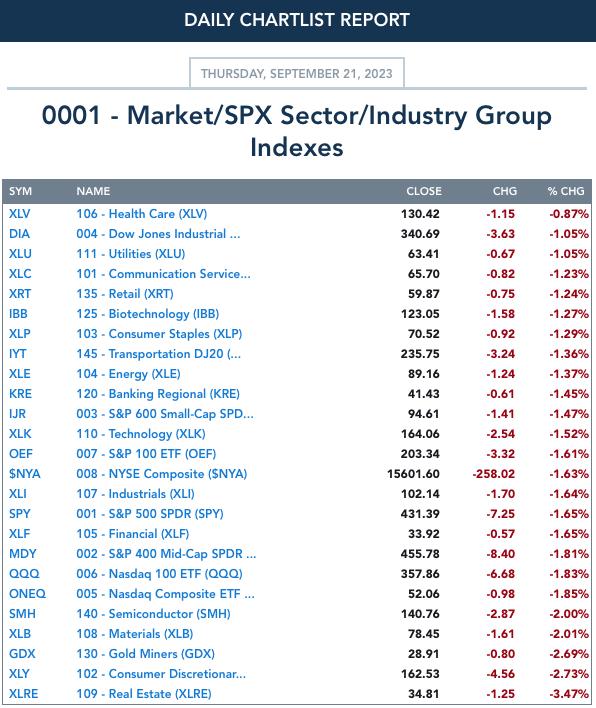The width and height of the screenshot is (596, 708).
Task: Open 140 - Semiconductor (SMH) chart
Action: pyautogui.click(x=153, y=614)
